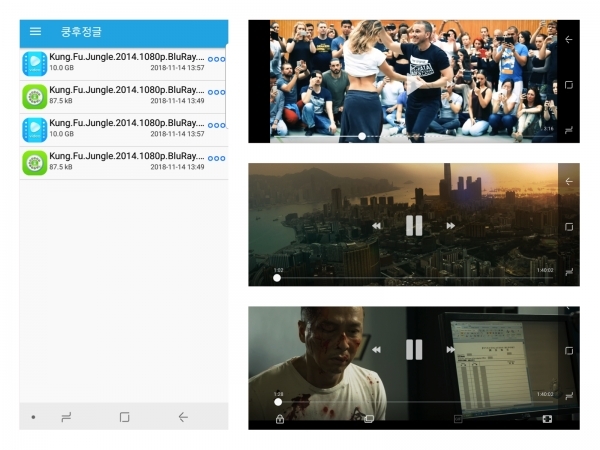Pause the video showing the injured man
600x450 pixels.
point(414,349)
